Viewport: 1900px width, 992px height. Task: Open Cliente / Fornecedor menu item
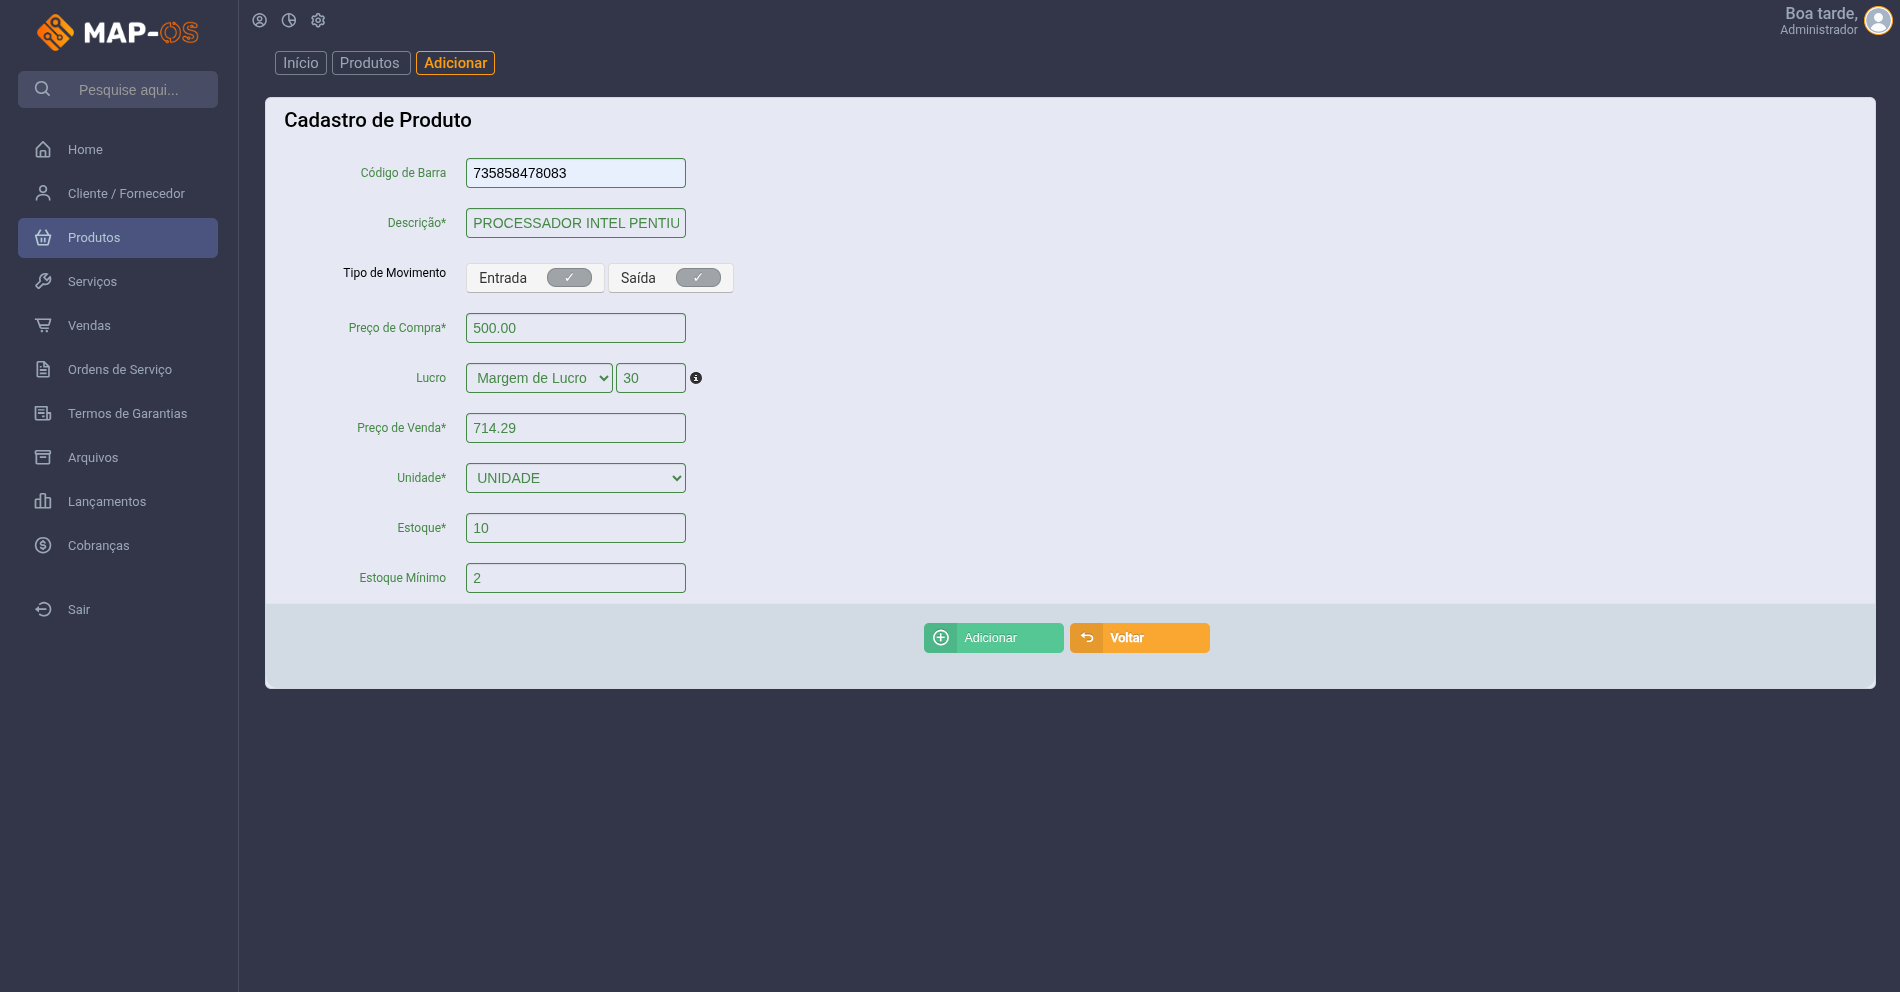118,194
